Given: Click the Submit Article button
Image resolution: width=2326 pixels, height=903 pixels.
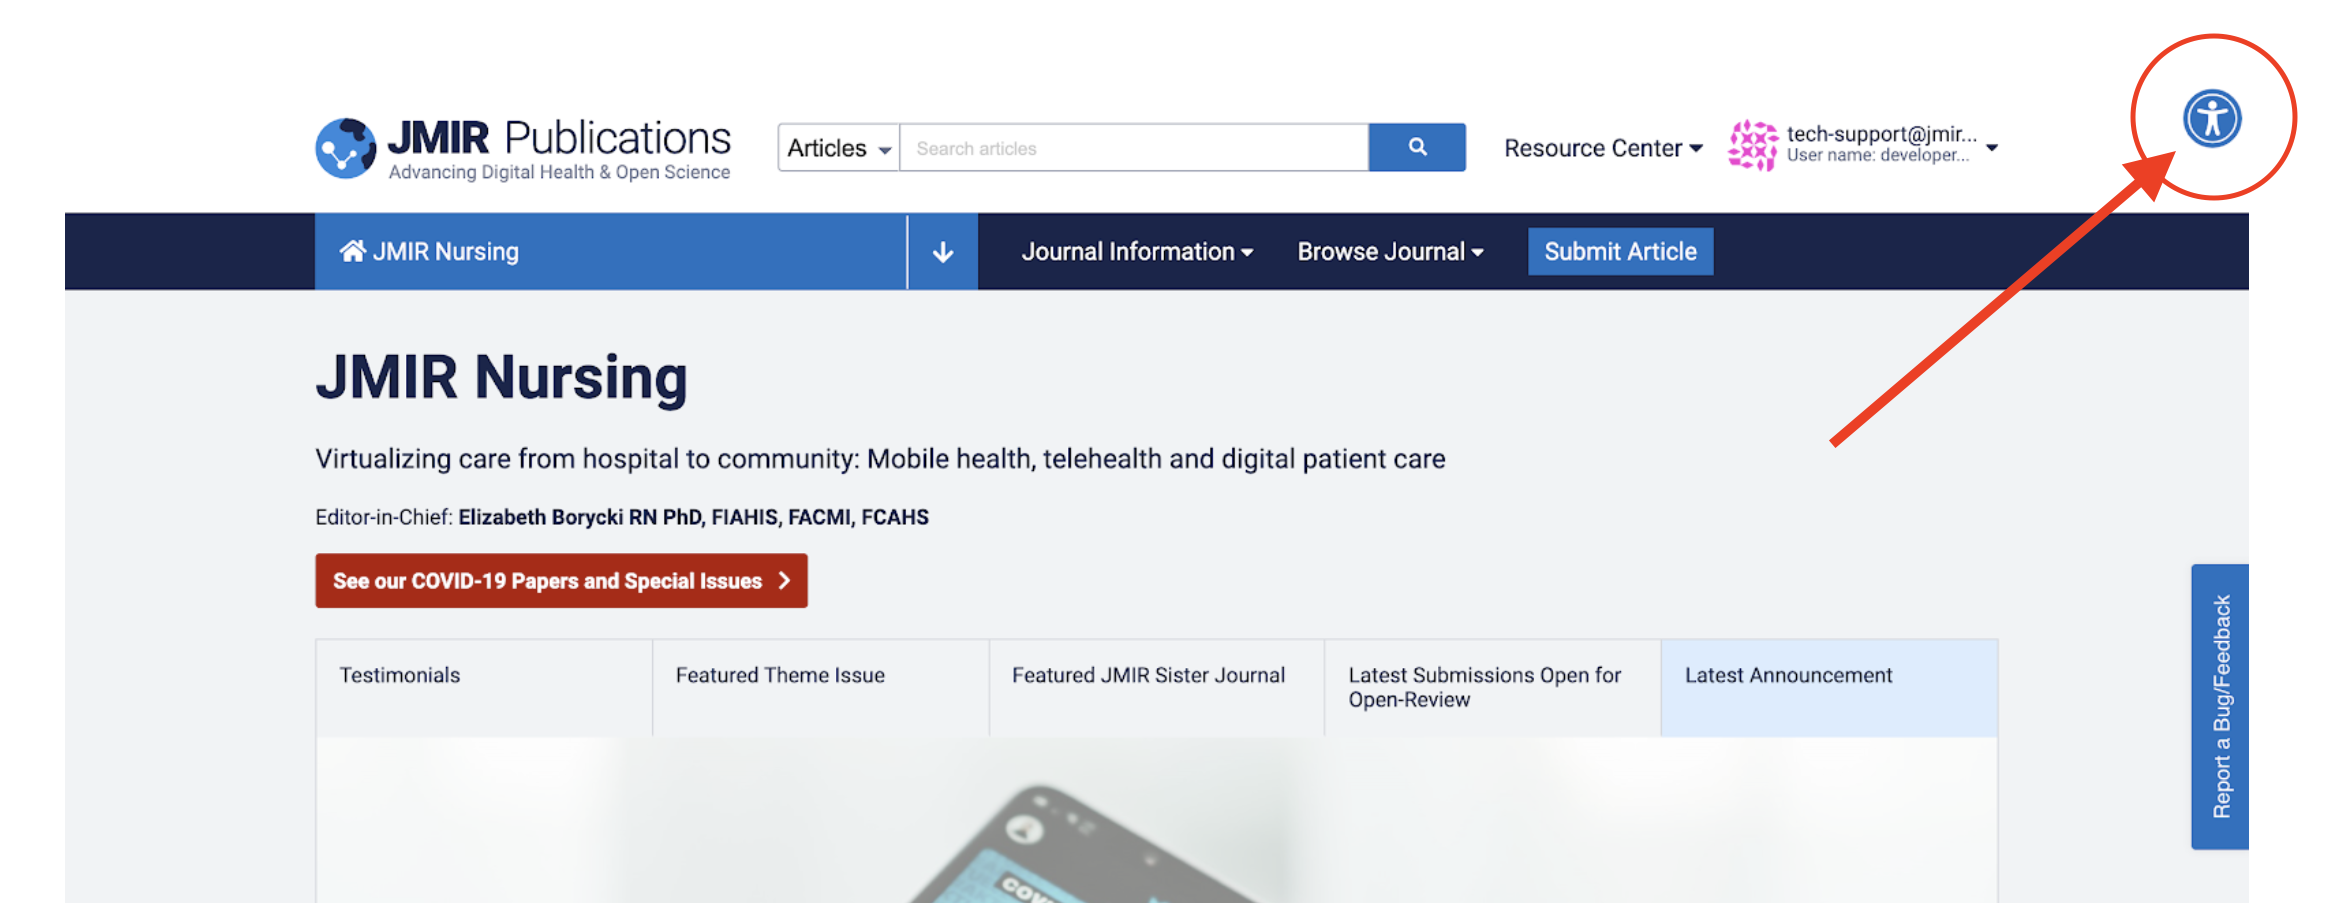Looking at the screenshot, I should pyautogui.click(x=1619, y=252).
